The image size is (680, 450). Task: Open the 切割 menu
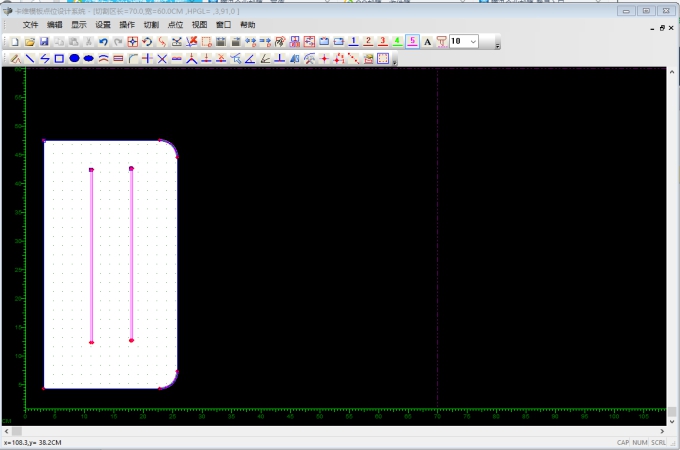click(151, 25)
